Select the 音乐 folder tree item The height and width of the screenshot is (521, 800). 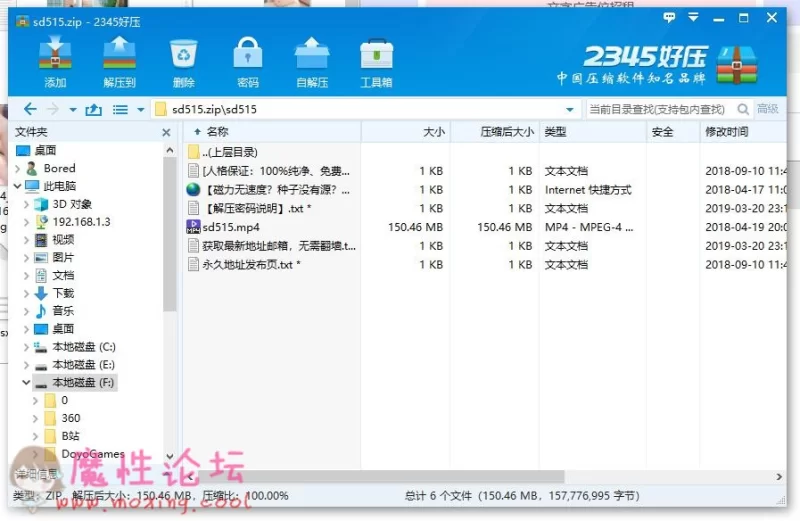click(x=63, y=311)
